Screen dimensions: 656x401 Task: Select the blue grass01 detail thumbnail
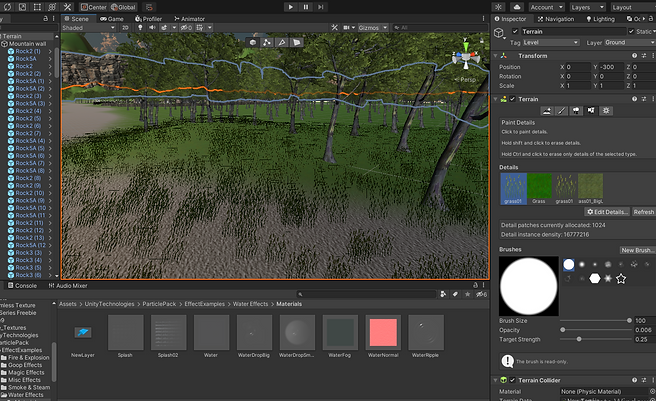513,188
